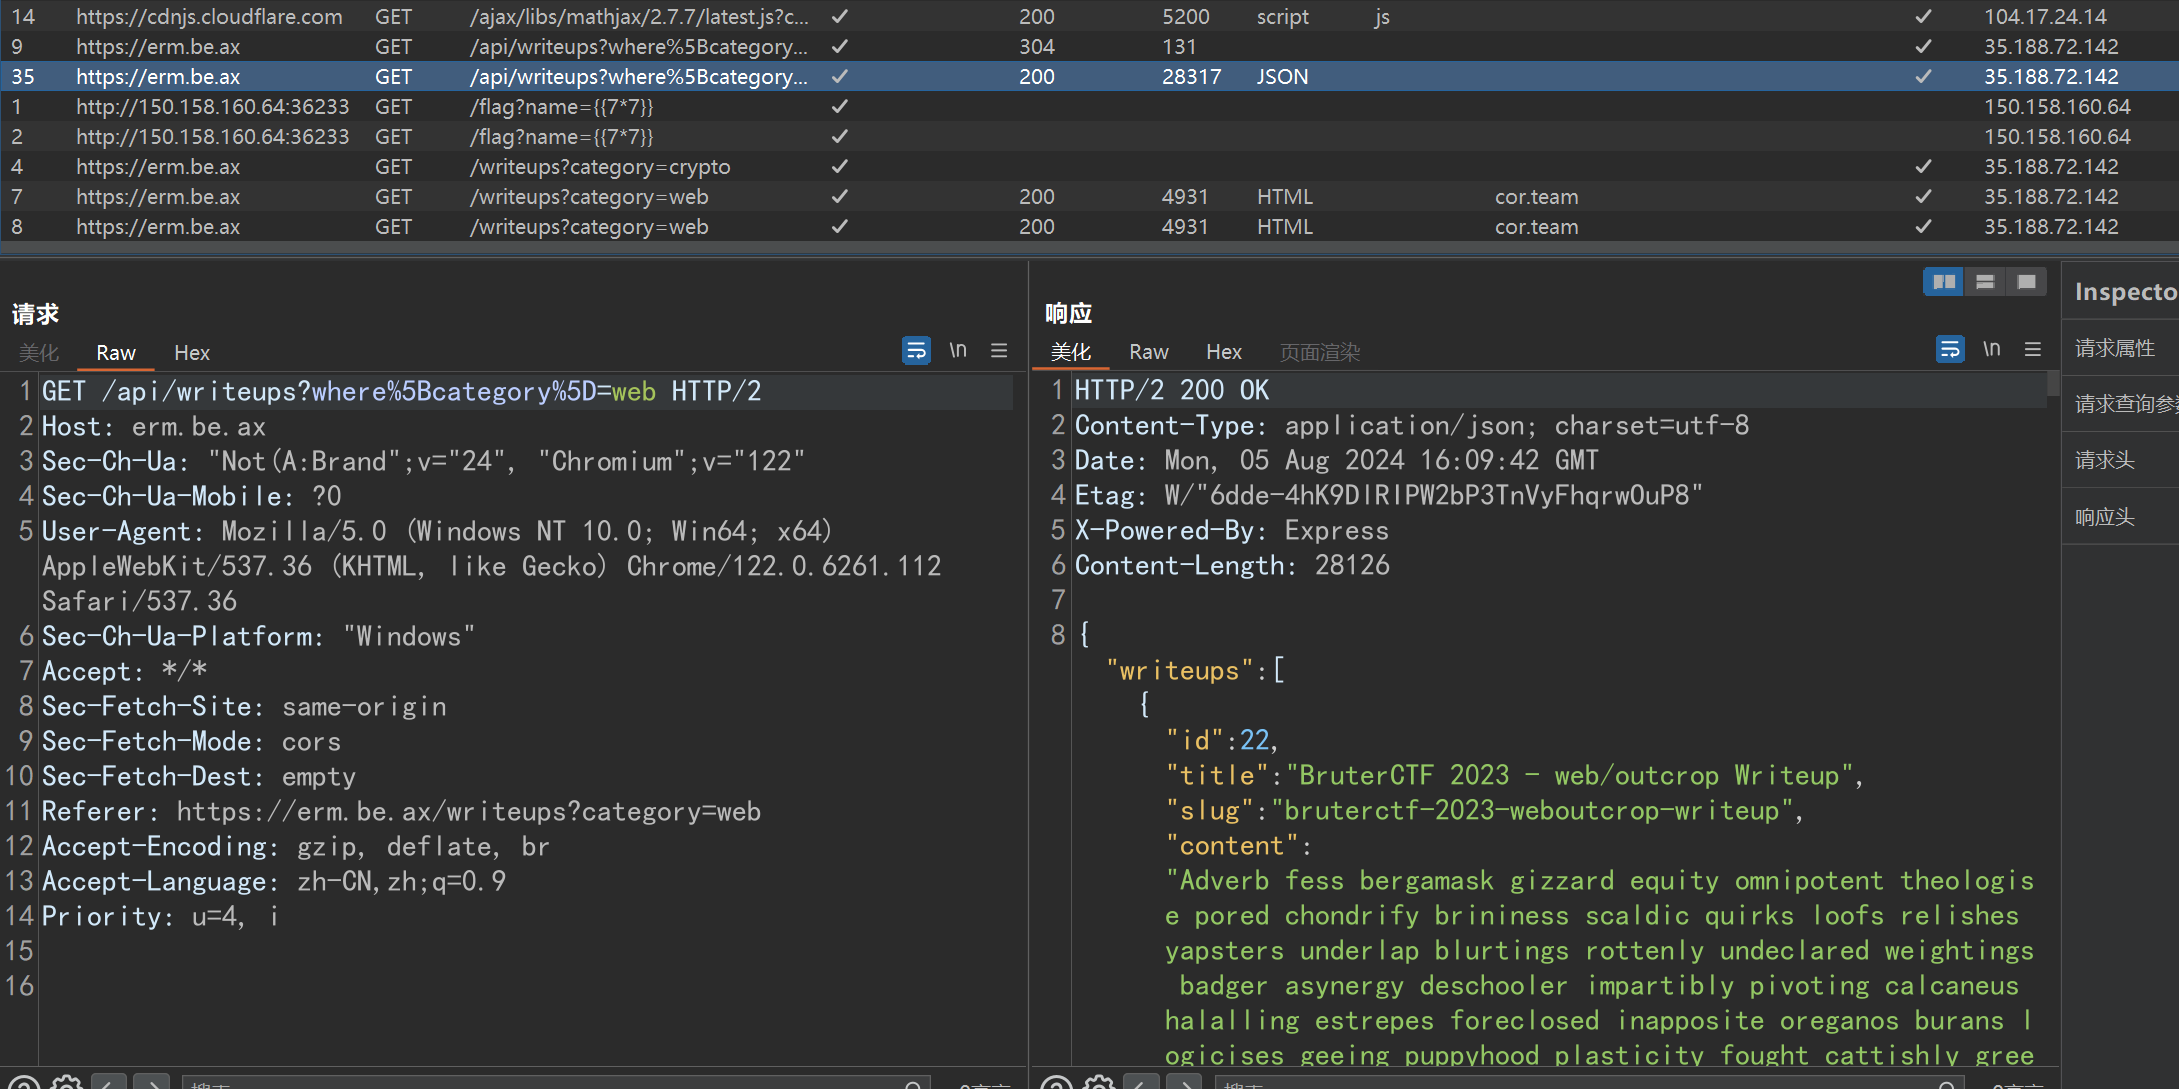Select the Hex tab in response pane
The image size is (2179, 1089).
pyautogui.click(x=1224, y=352)
